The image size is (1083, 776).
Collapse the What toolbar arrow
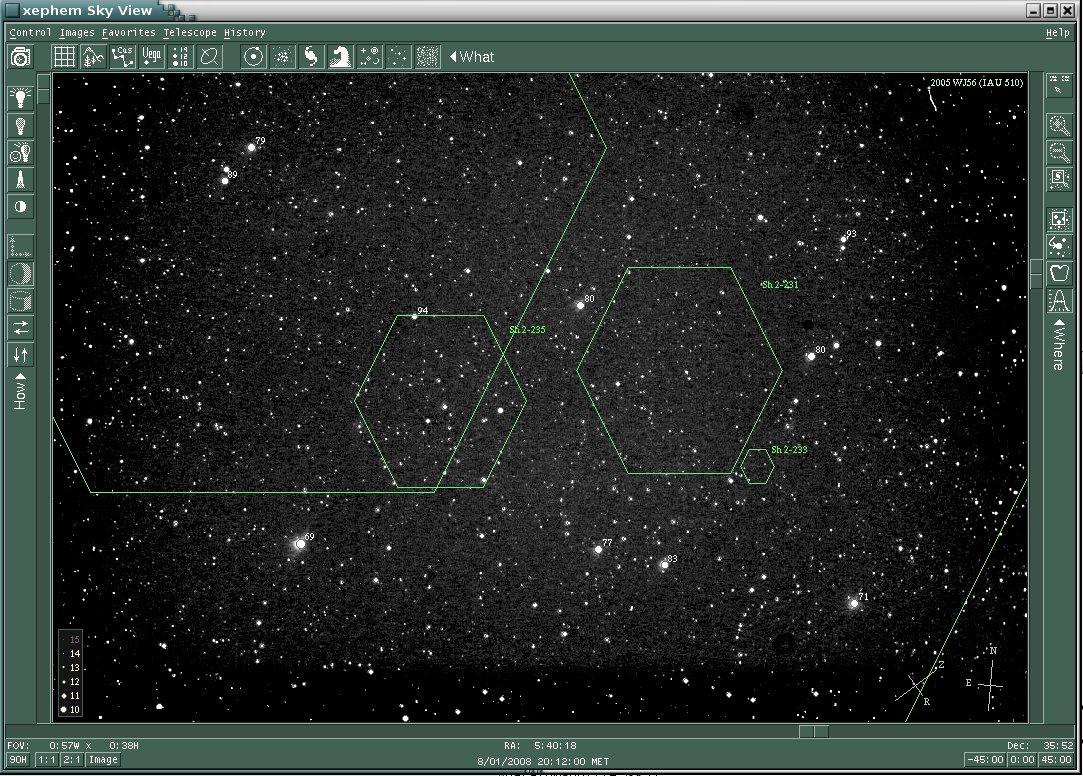pyautogui.click(x=453, y=57)
